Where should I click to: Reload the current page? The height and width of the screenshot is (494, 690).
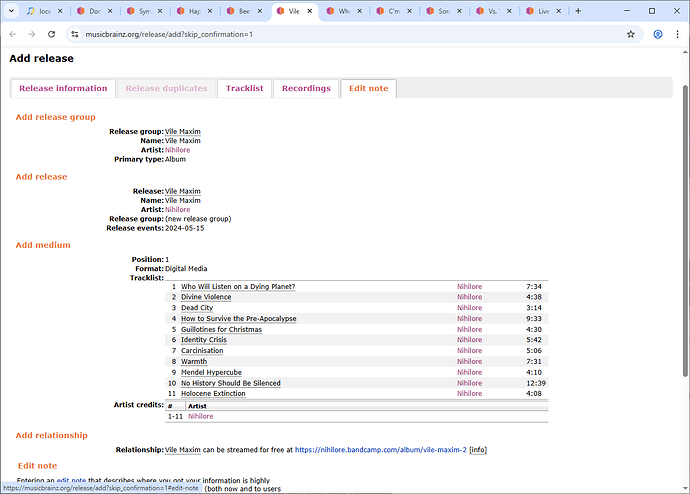(51, 34)
